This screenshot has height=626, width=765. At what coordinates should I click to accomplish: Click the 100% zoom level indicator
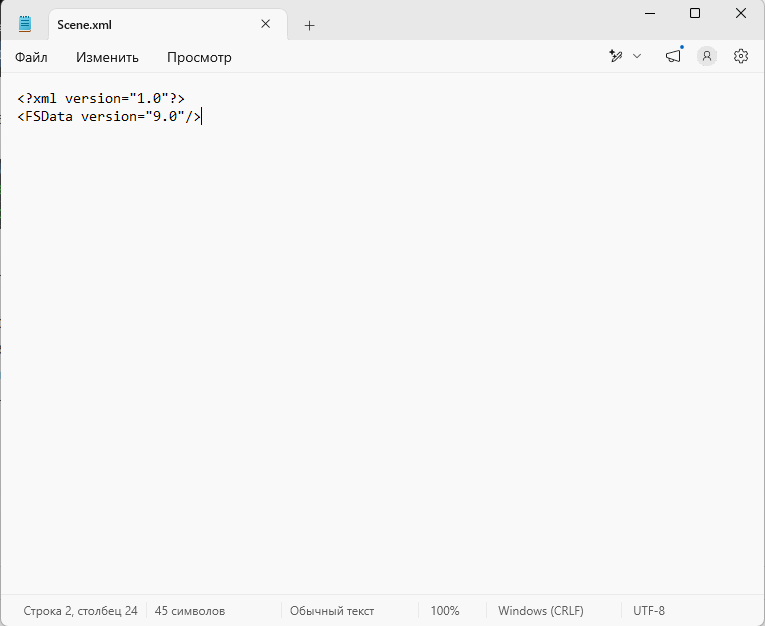pos(445,610)
